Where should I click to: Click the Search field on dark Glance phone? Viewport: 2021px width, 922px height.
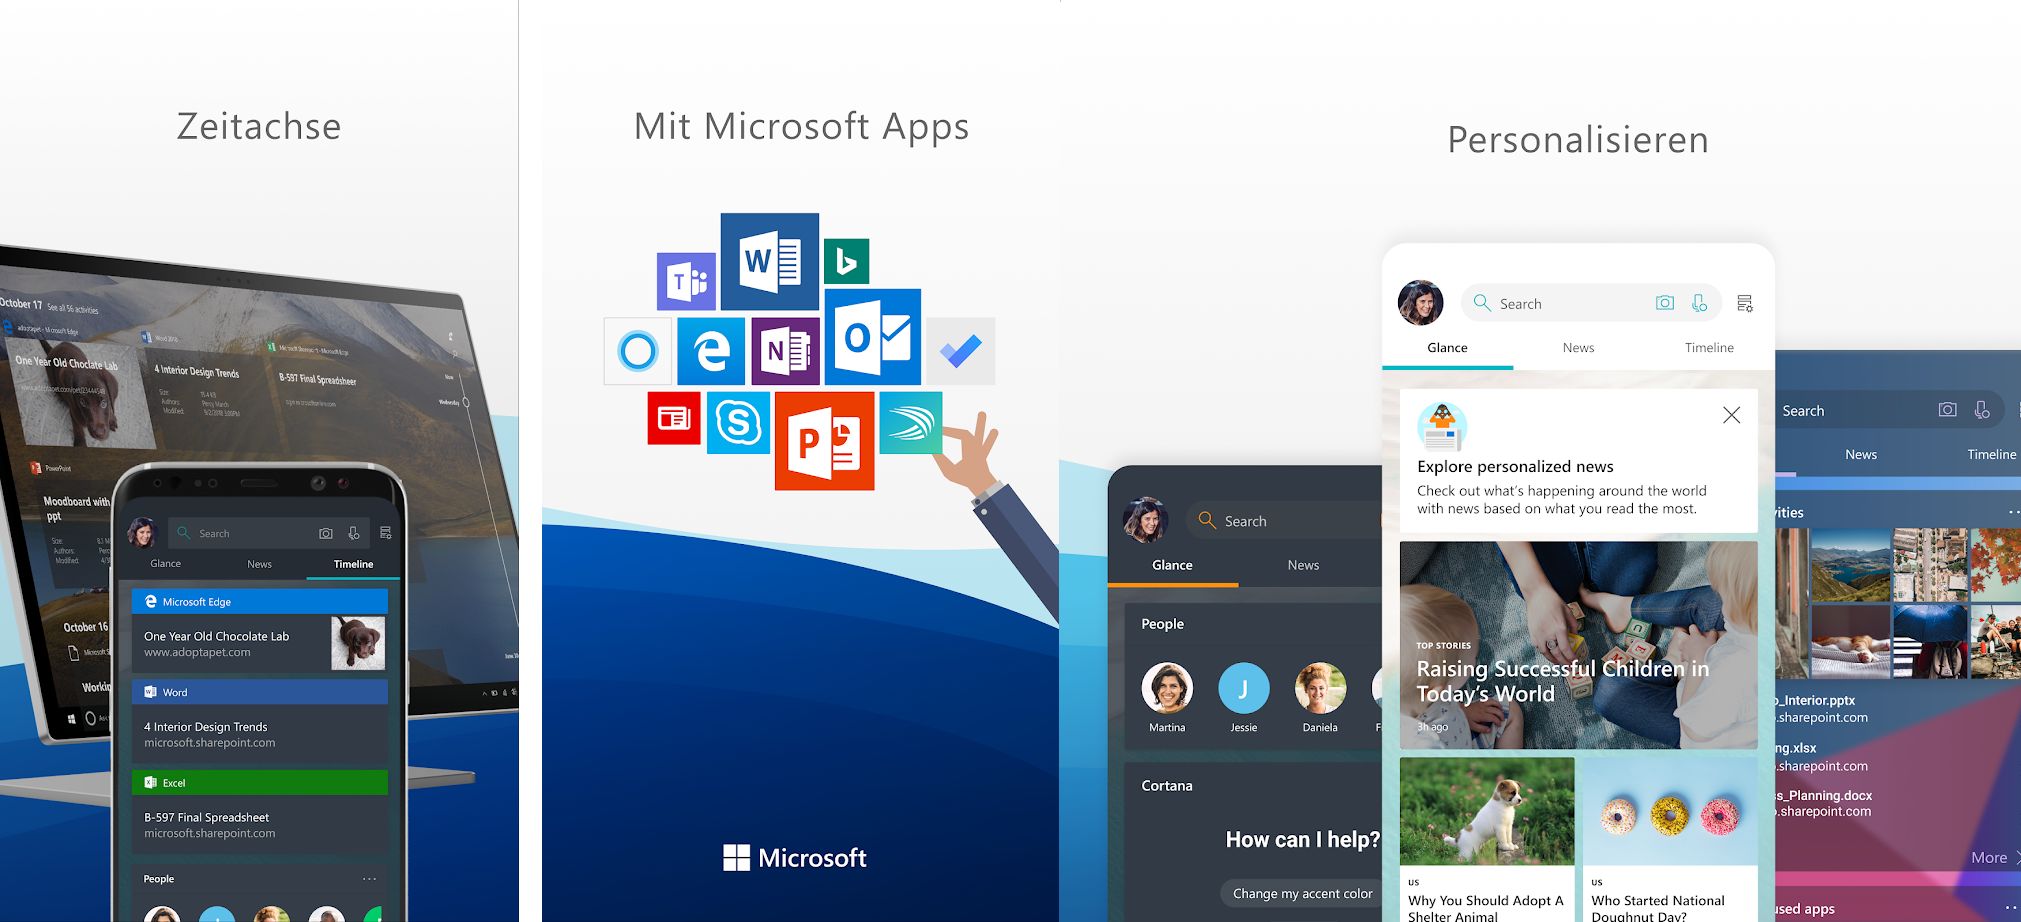click(x=1285, y=521)
